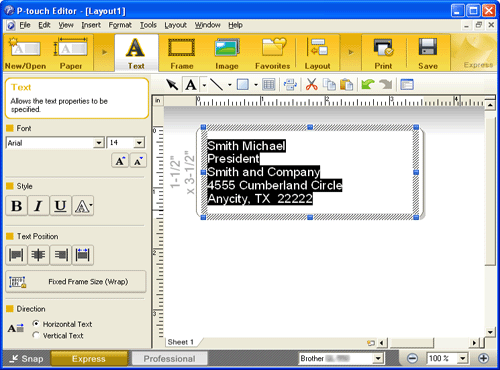
Task: Open the View menu
Action: point(66,25)
